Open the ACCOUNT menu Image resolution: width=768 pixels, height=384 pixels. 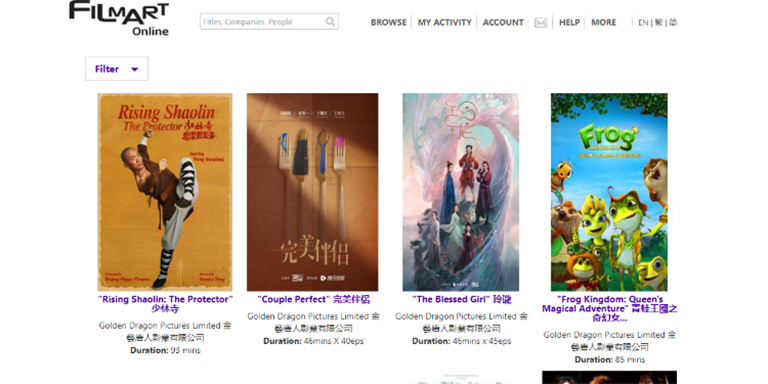(503, 23)
